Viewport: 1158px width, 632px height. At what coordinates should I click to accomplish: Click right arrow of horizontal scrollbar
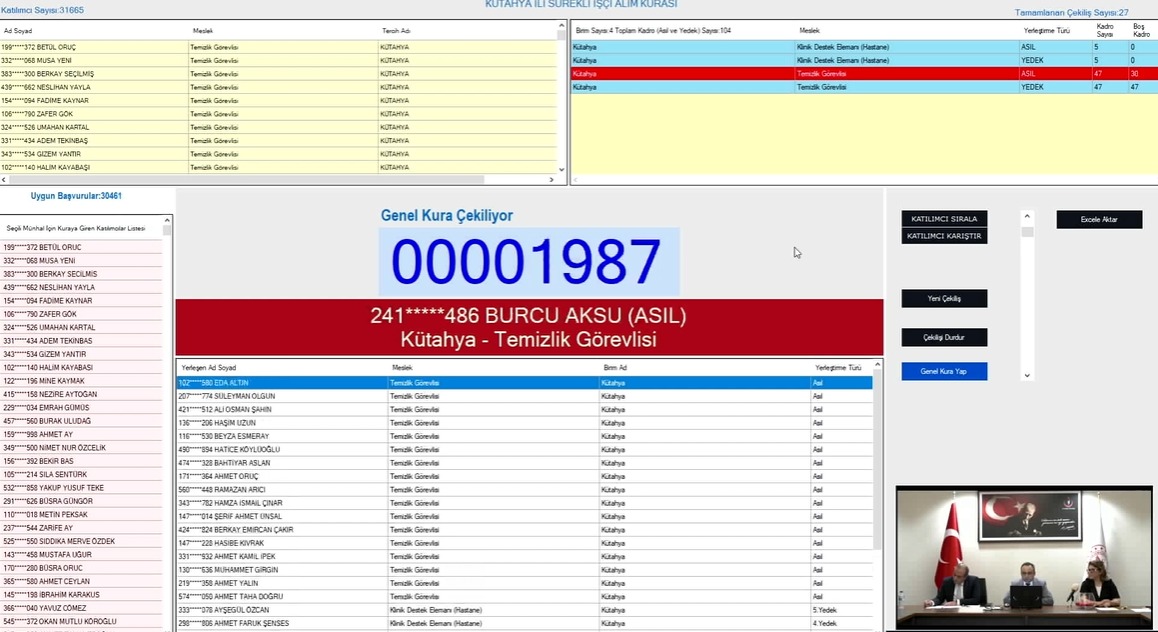[x=551, y=180]
